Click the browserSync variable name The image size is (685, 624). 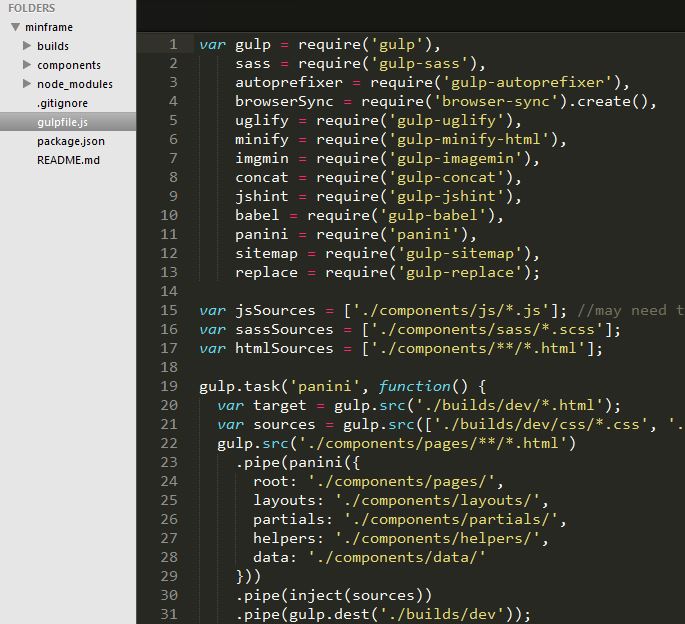(x=284, y=101)
